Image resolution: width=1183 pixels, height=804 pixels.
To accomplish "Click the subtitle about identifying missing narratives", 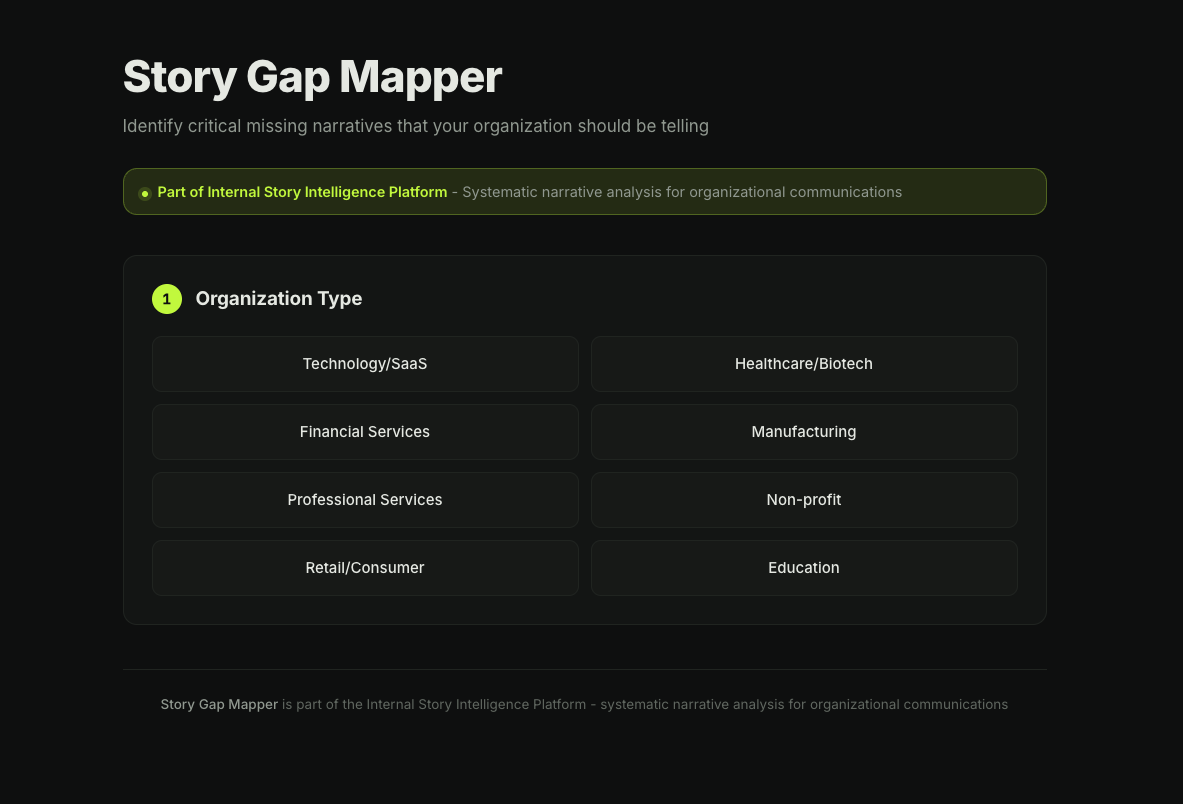I will pos(416,126).
